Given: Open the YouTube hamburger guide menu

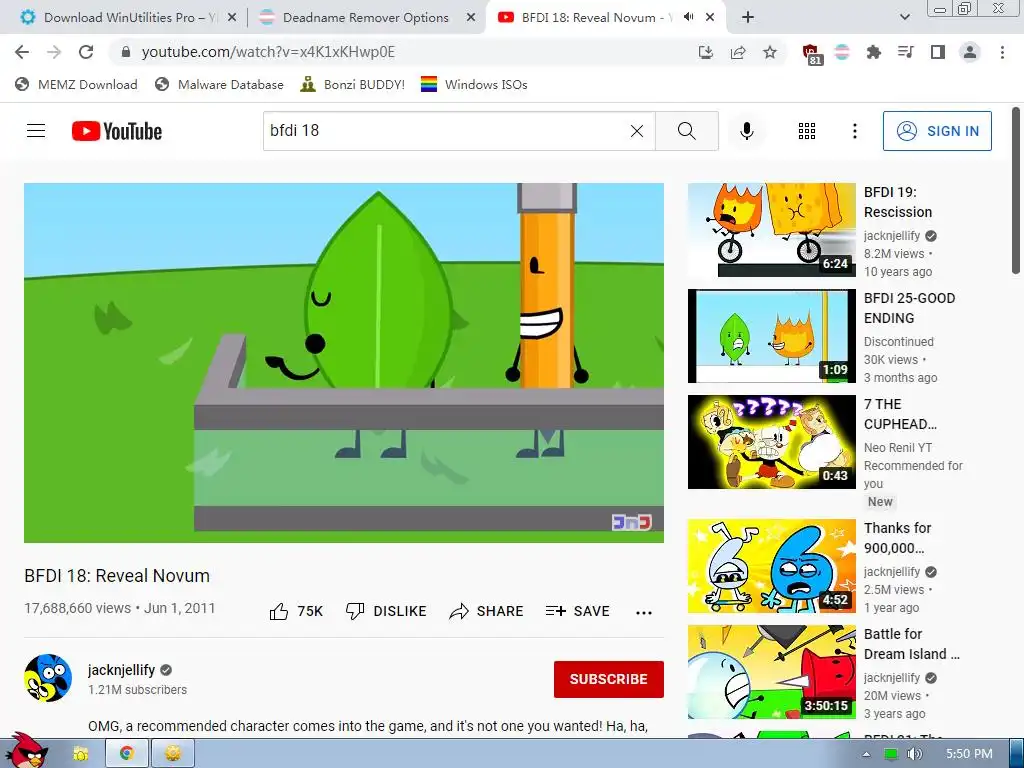Looking at the screenshot, I should tap(36, 131).
